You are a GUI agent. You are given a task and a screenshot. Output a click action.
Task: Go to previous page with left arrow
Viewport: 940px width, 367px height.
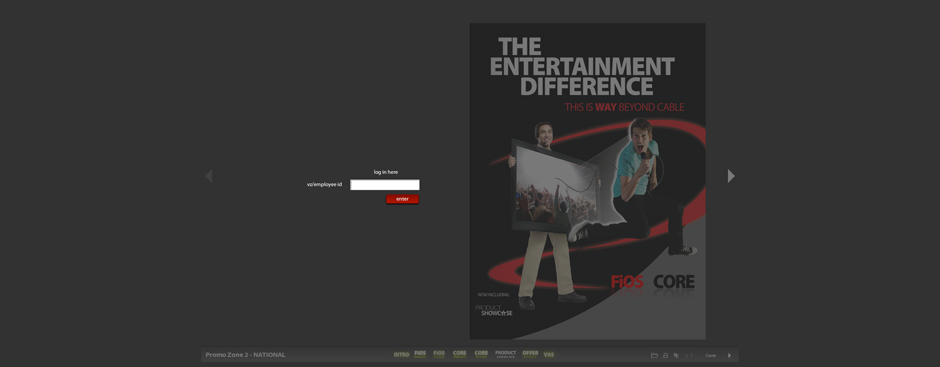point(209,176)
